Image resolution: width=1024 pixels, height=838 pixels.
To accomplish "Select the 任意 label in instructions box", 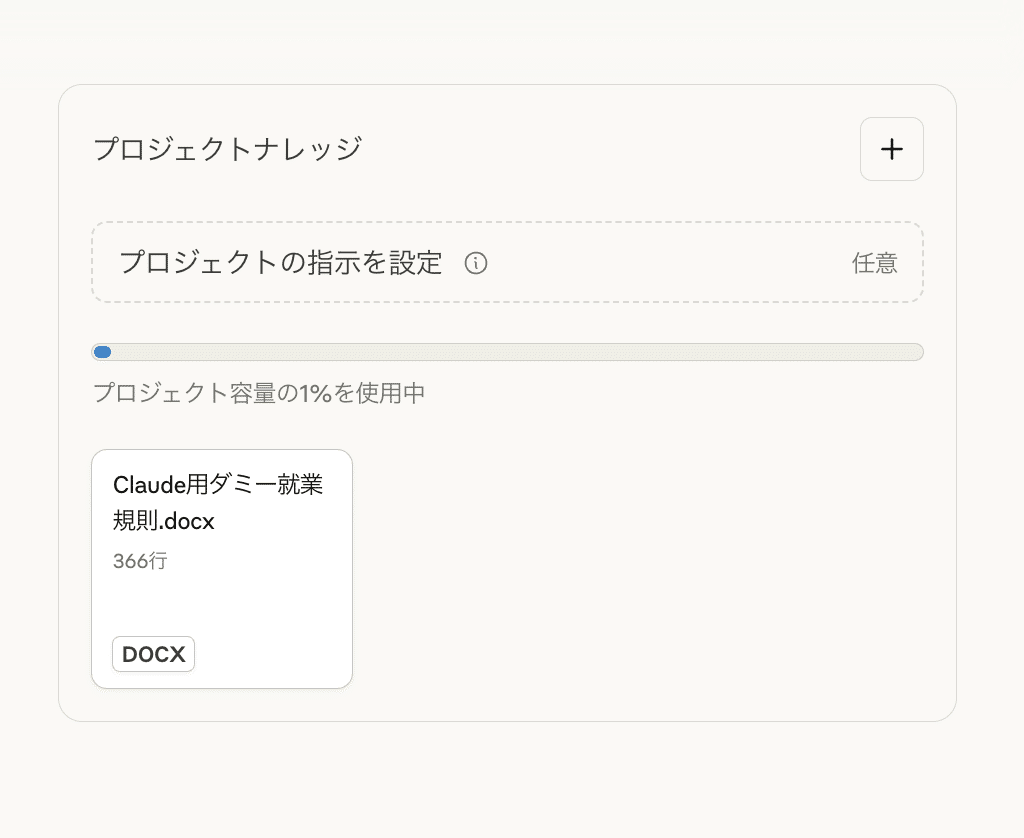I will 874,263.
